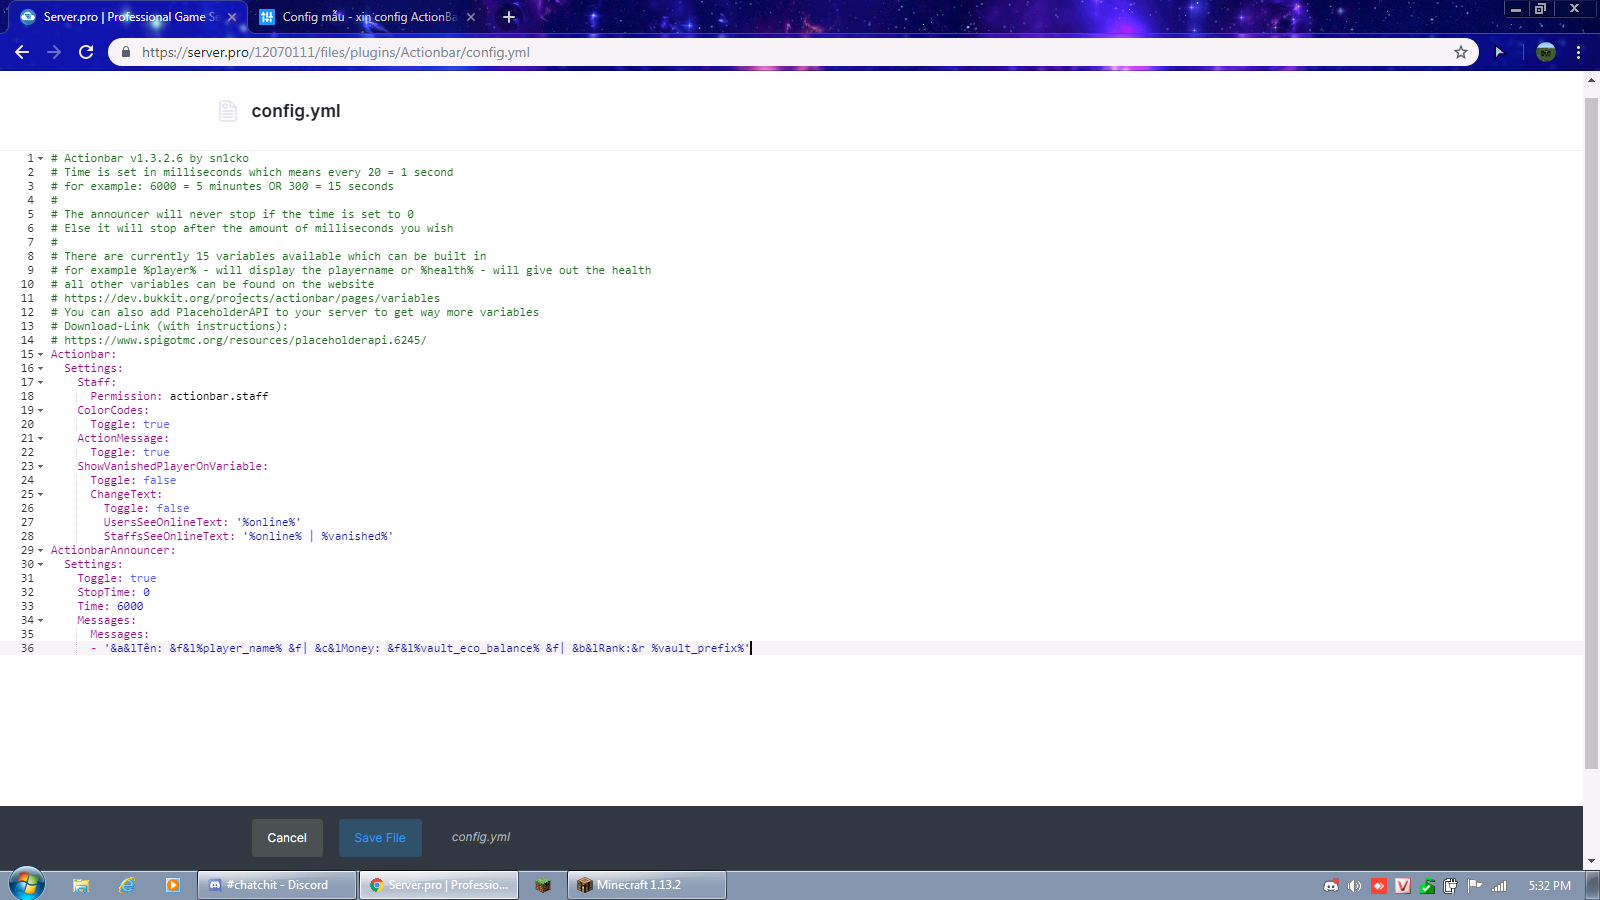Click the UsersSeeOnlineText value '%online%'
1600x900 pixels.
click(x=269, y=523)
